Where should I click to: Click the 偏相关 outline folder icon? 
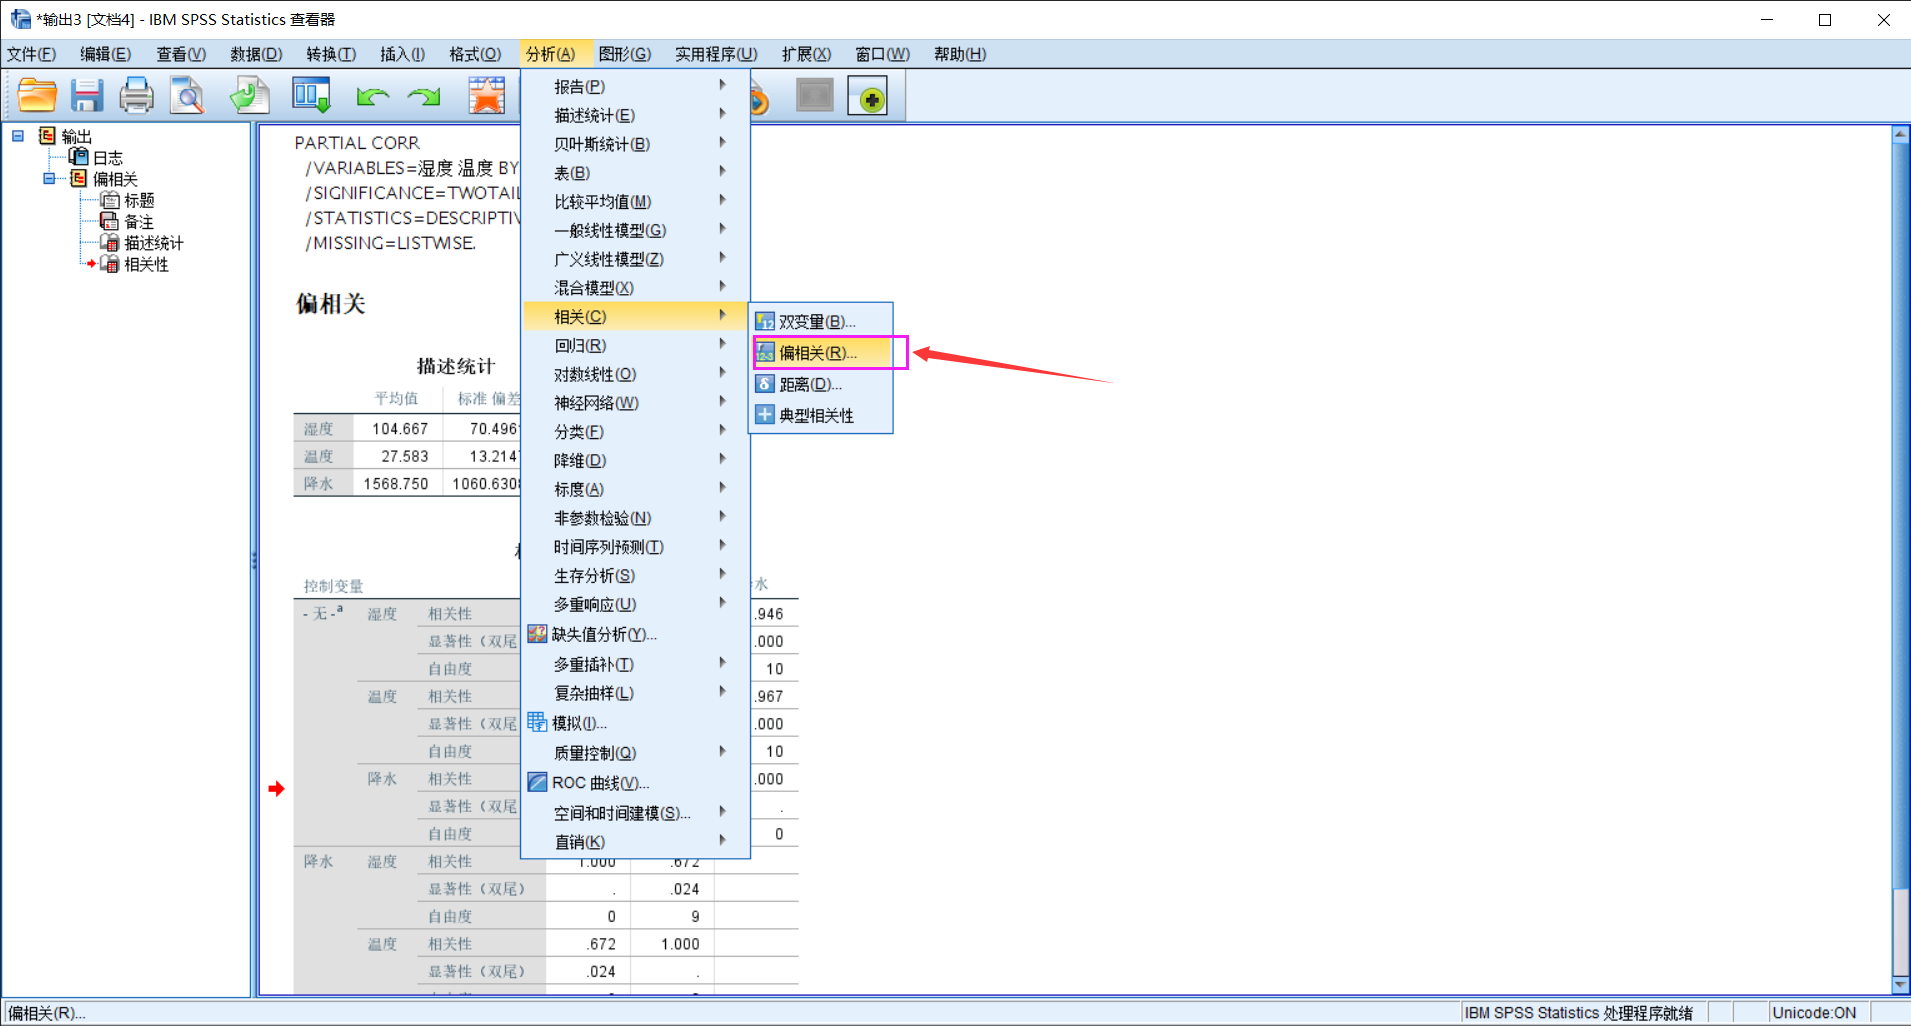79,178
